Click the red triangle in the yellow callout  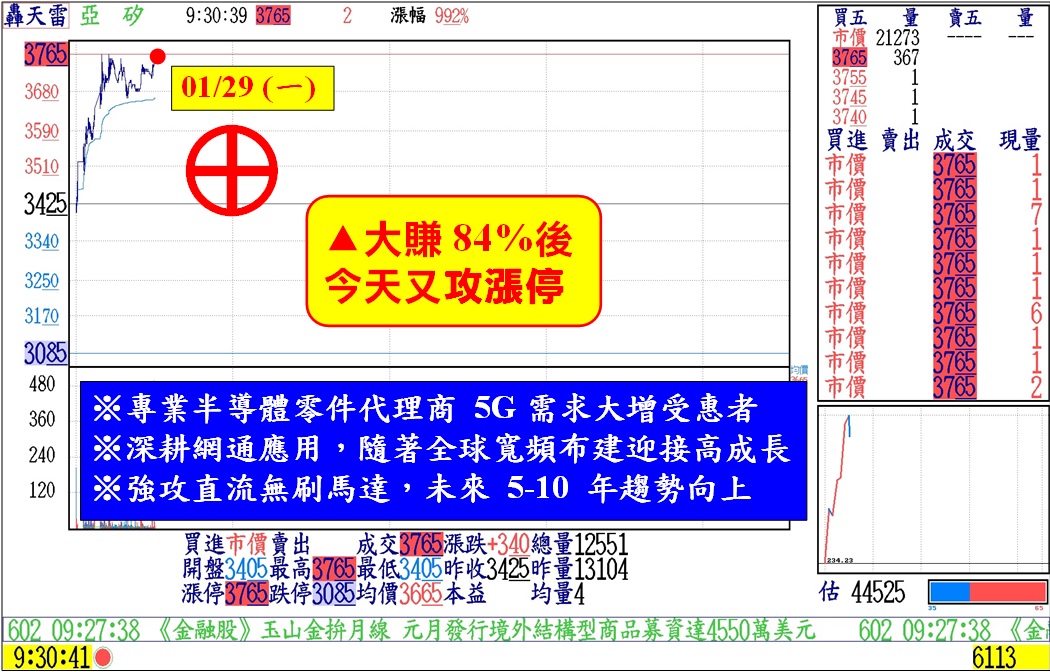coord(342,240)
